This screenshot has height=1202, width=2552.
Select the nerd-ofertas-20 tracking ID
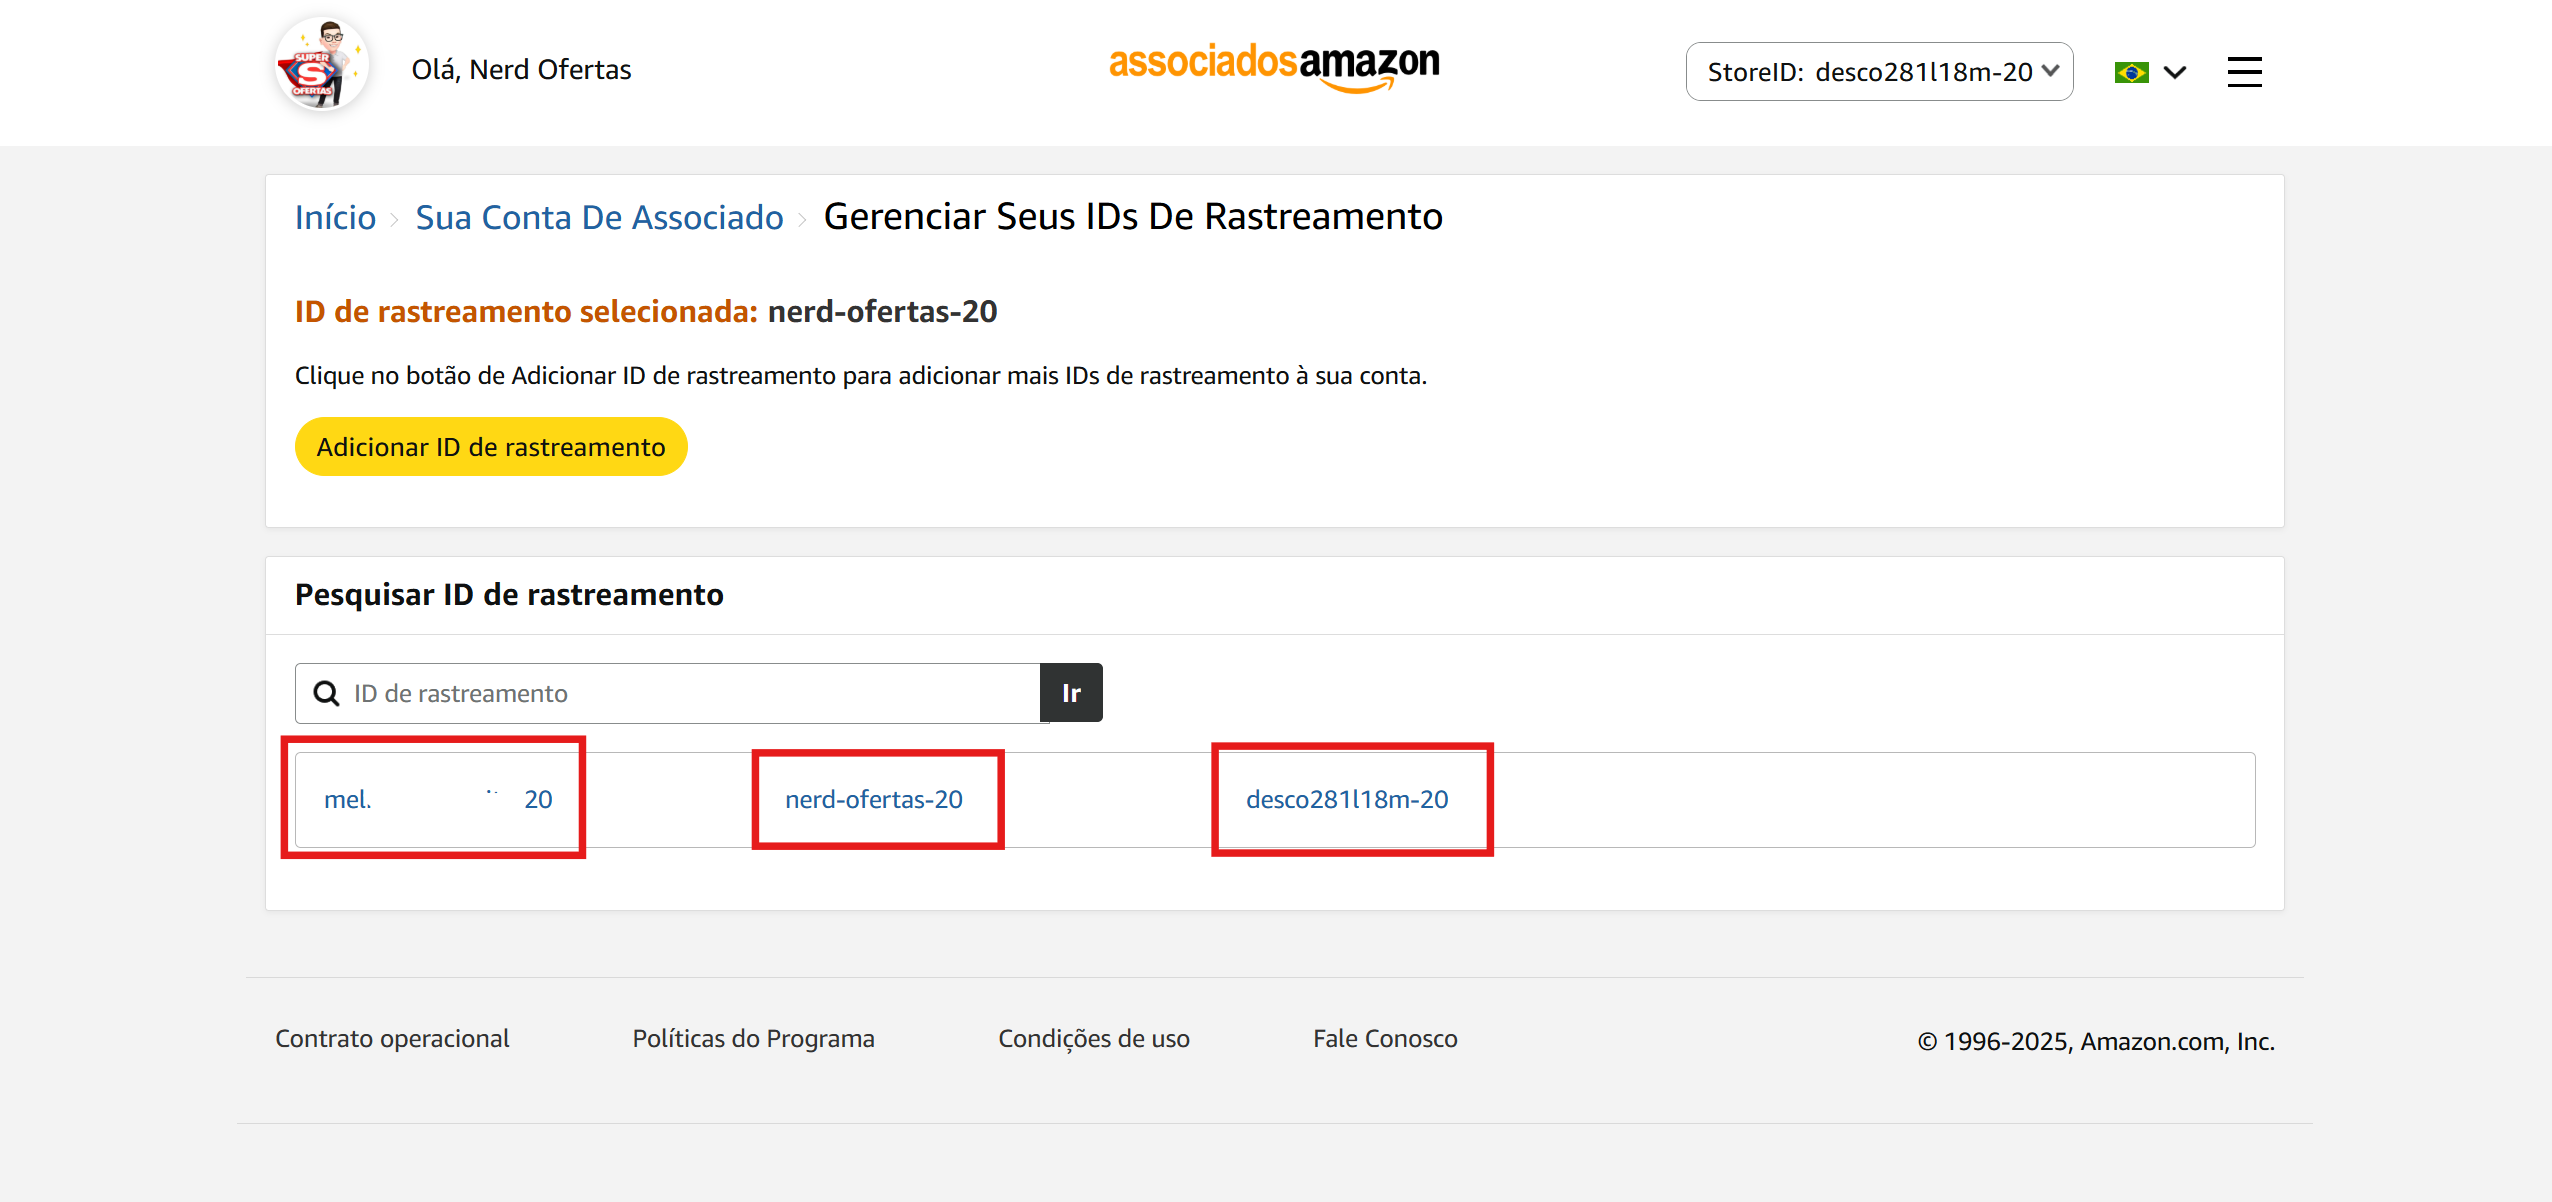click(874, 799)
